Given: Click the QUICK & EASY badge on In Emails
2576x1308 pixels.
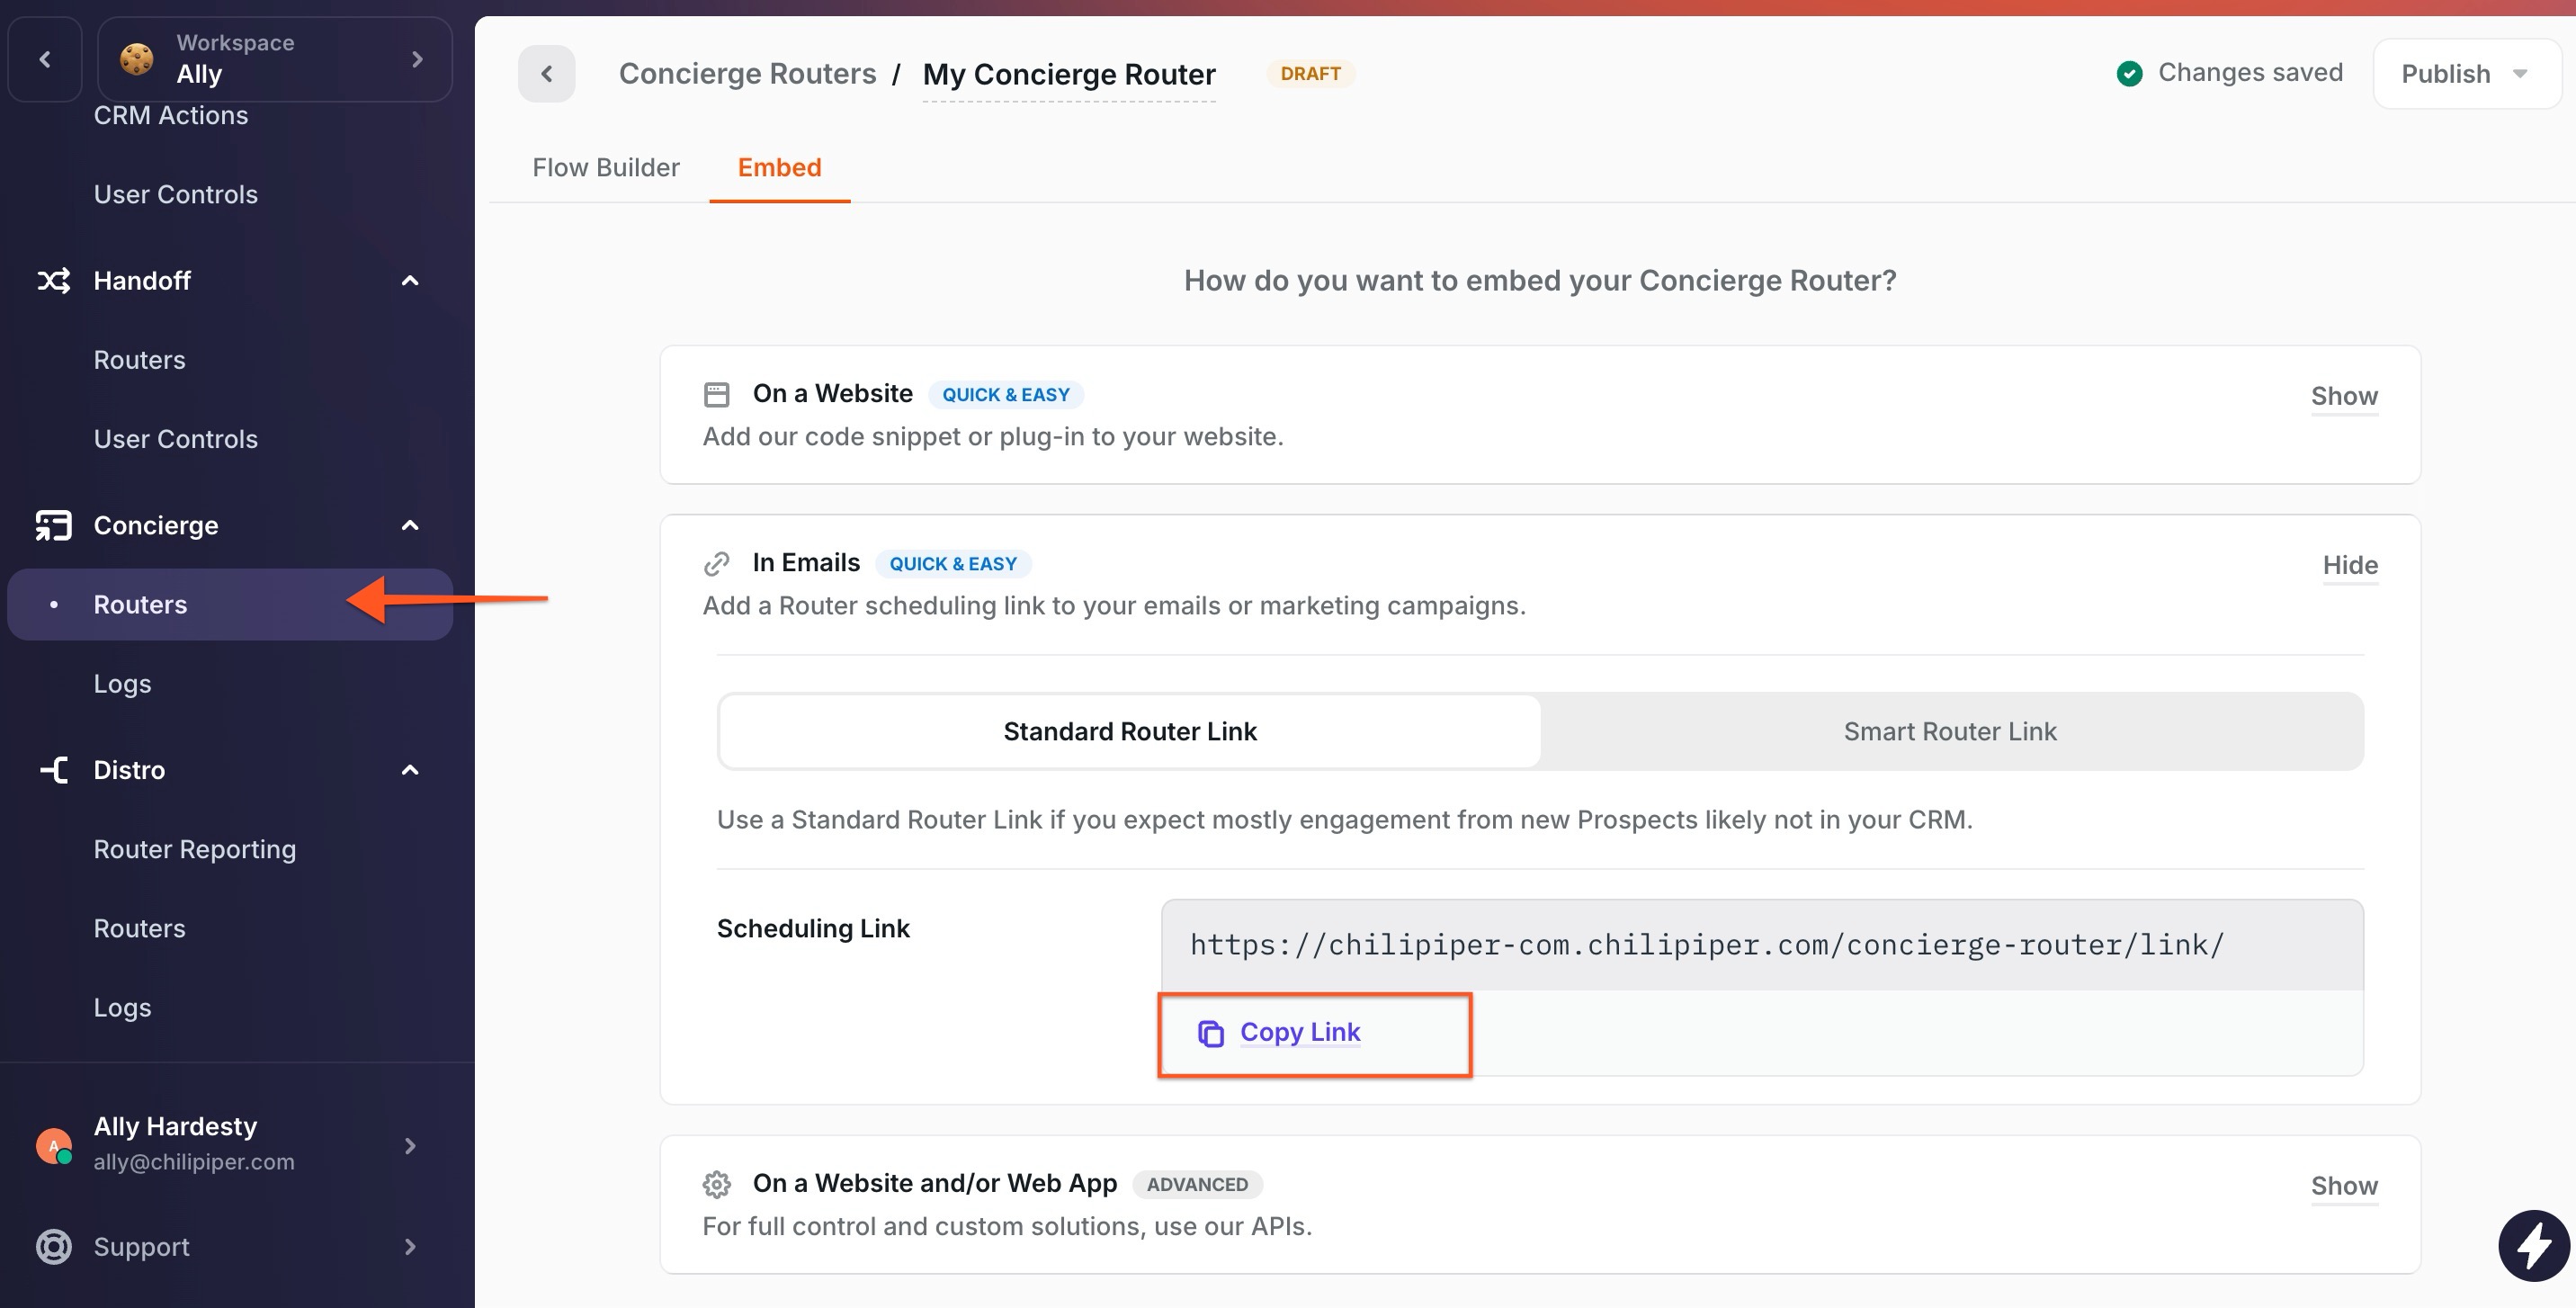Looking at the screenshot, I should click(953, 564).
